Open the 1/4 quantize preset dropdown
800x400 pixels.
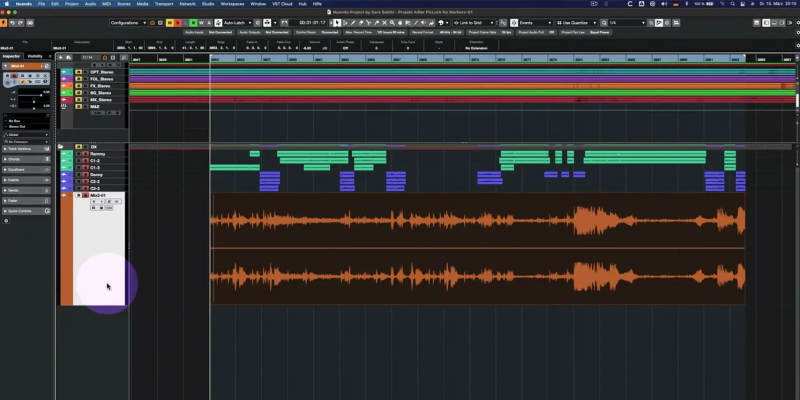pyautogui.click(x=627, y=22)
